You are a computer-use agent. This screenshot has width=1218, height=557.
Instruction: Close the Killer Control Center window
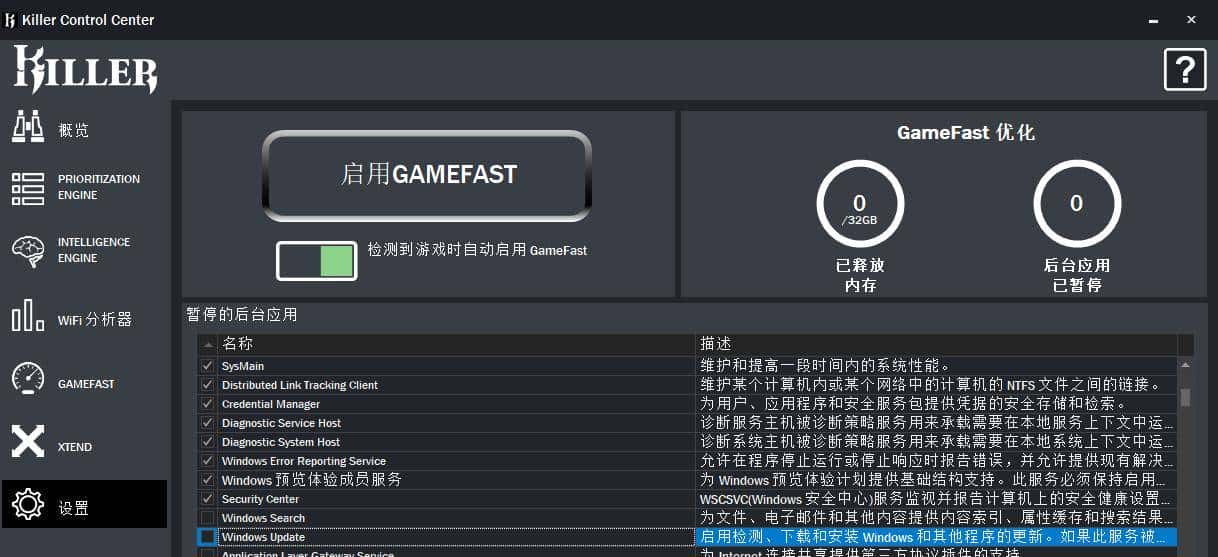coord(1192,19)
